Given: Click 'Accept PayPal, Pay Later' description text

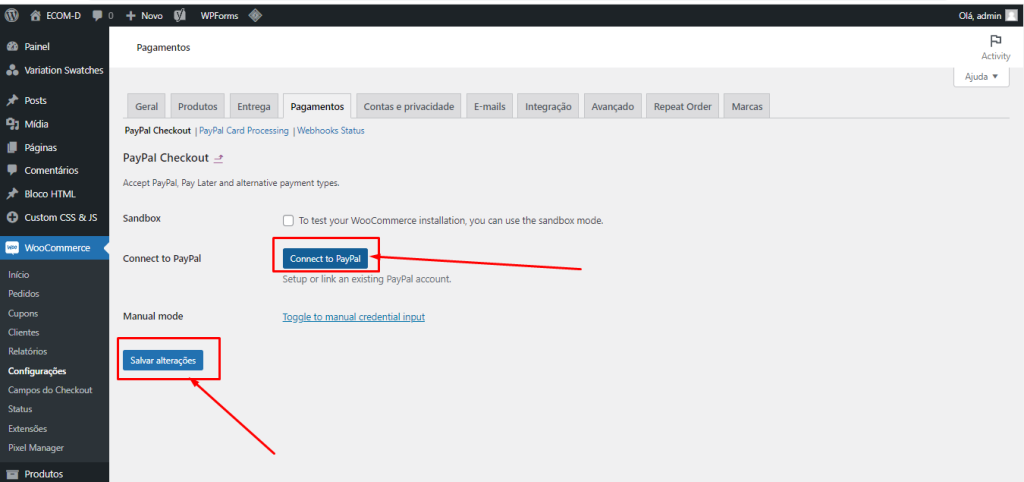Looking at the screenshot, I should [231, 184].
